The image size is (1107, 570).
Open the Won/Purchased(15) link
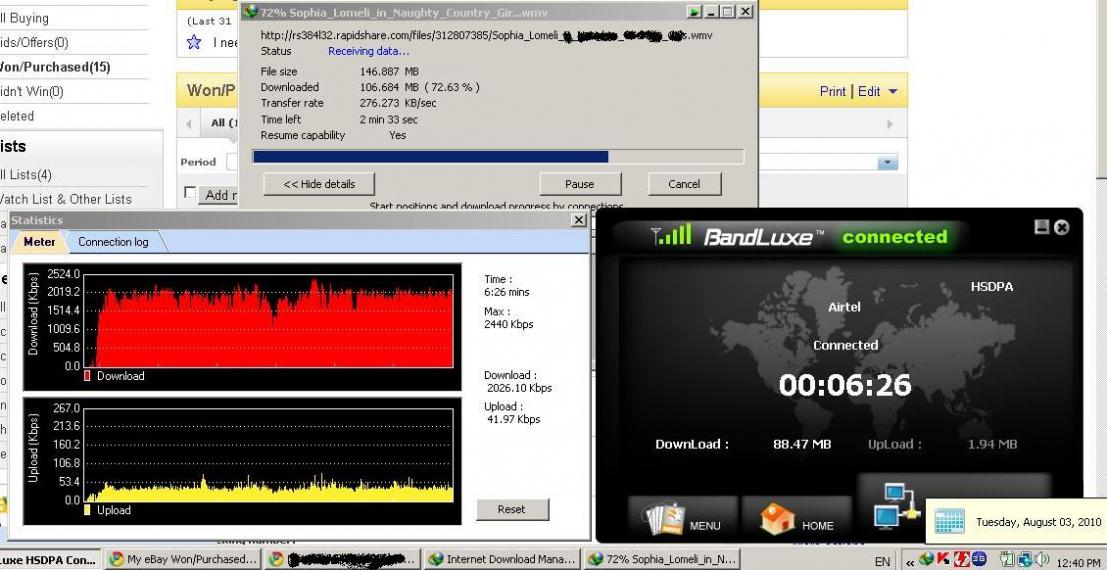coord(55,67)
